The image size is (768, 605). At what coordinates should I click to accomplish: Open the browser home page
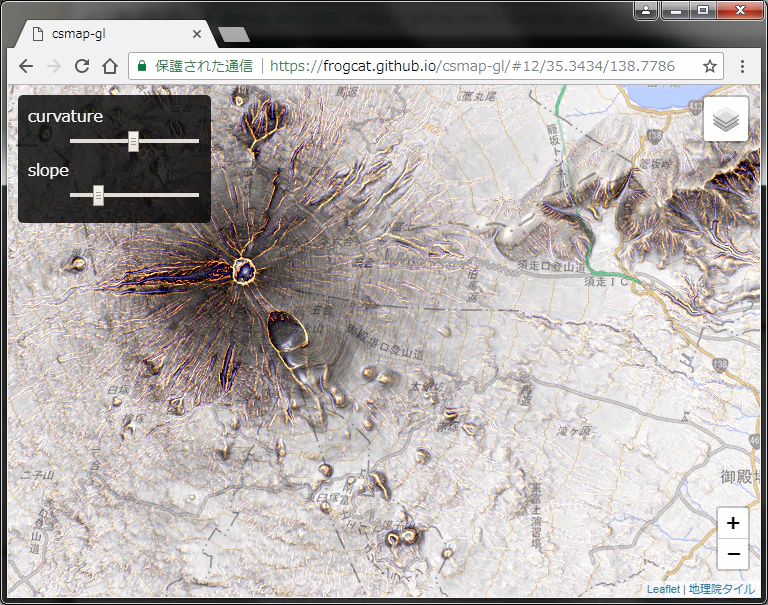click(x=110, y=66)
